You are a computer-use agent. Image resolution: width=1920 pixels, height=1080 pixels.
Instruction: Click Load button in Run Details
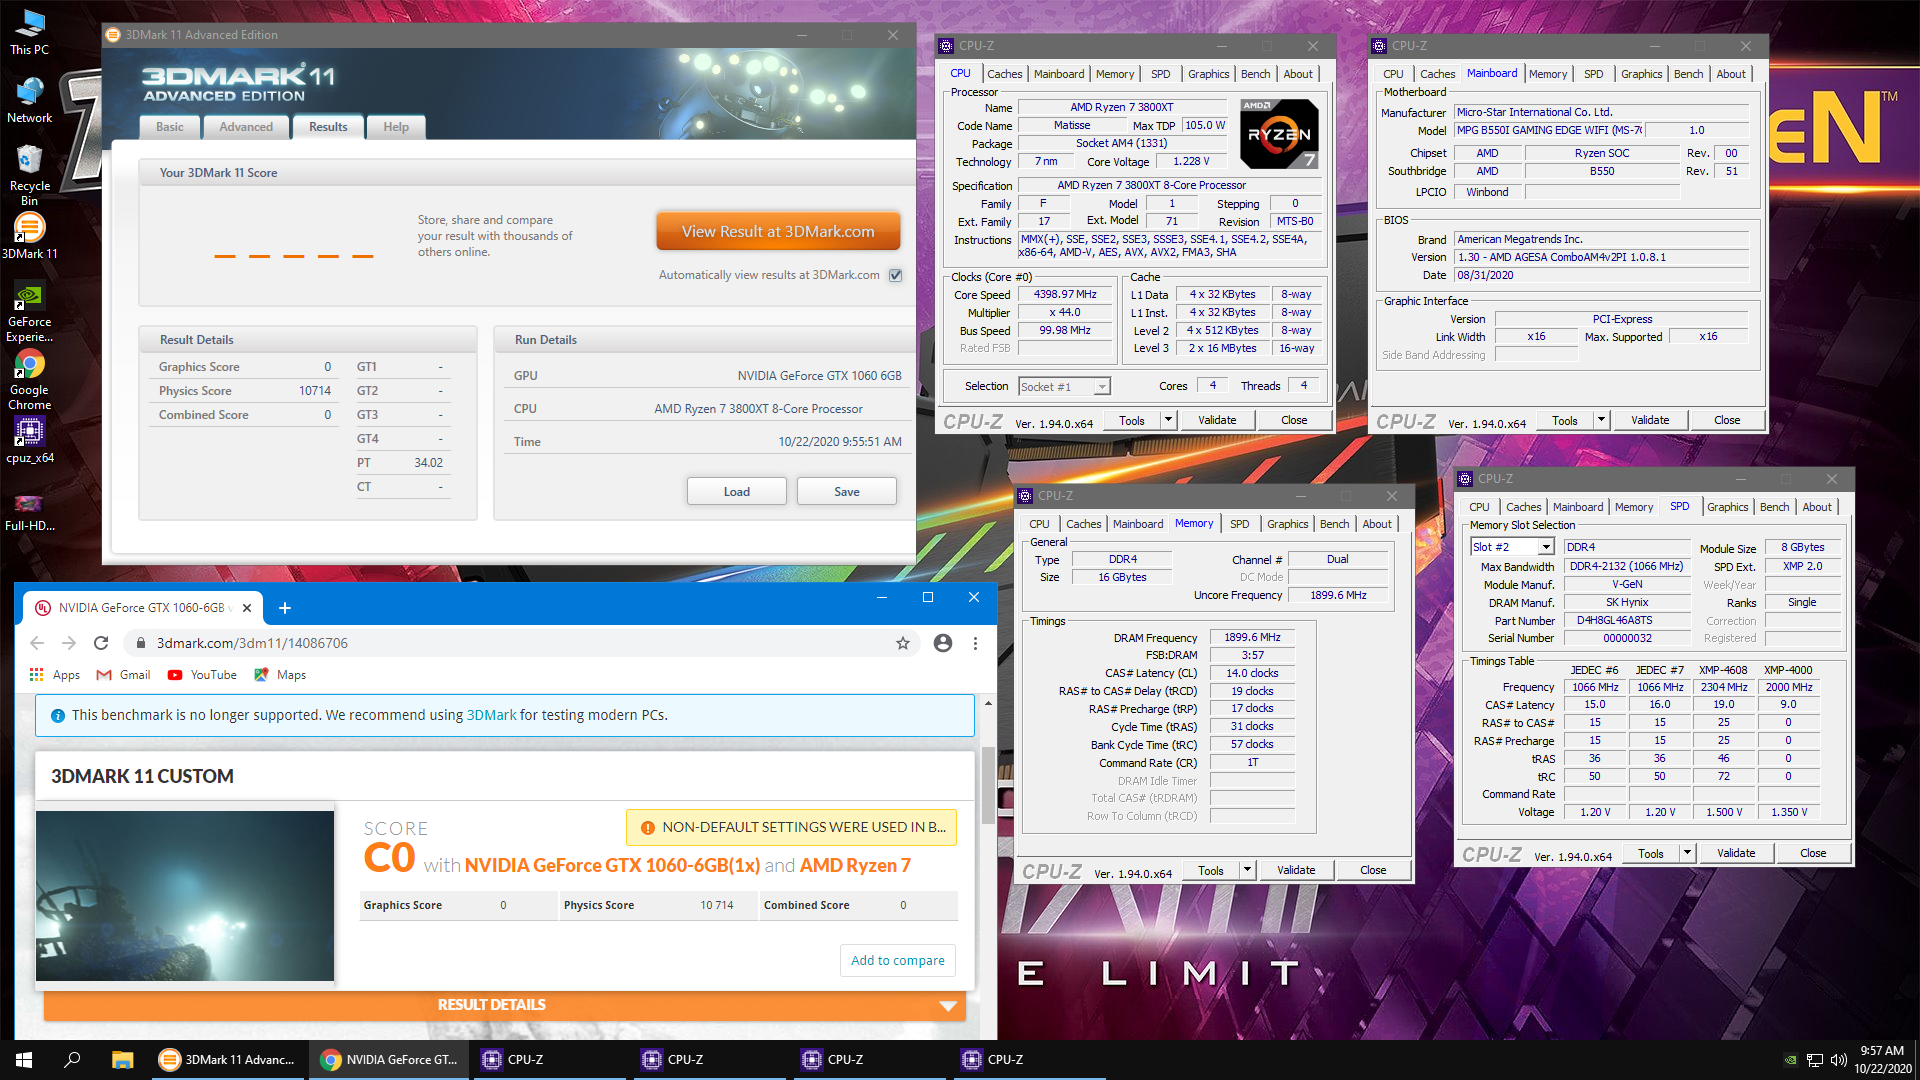[x=736, y=491]
